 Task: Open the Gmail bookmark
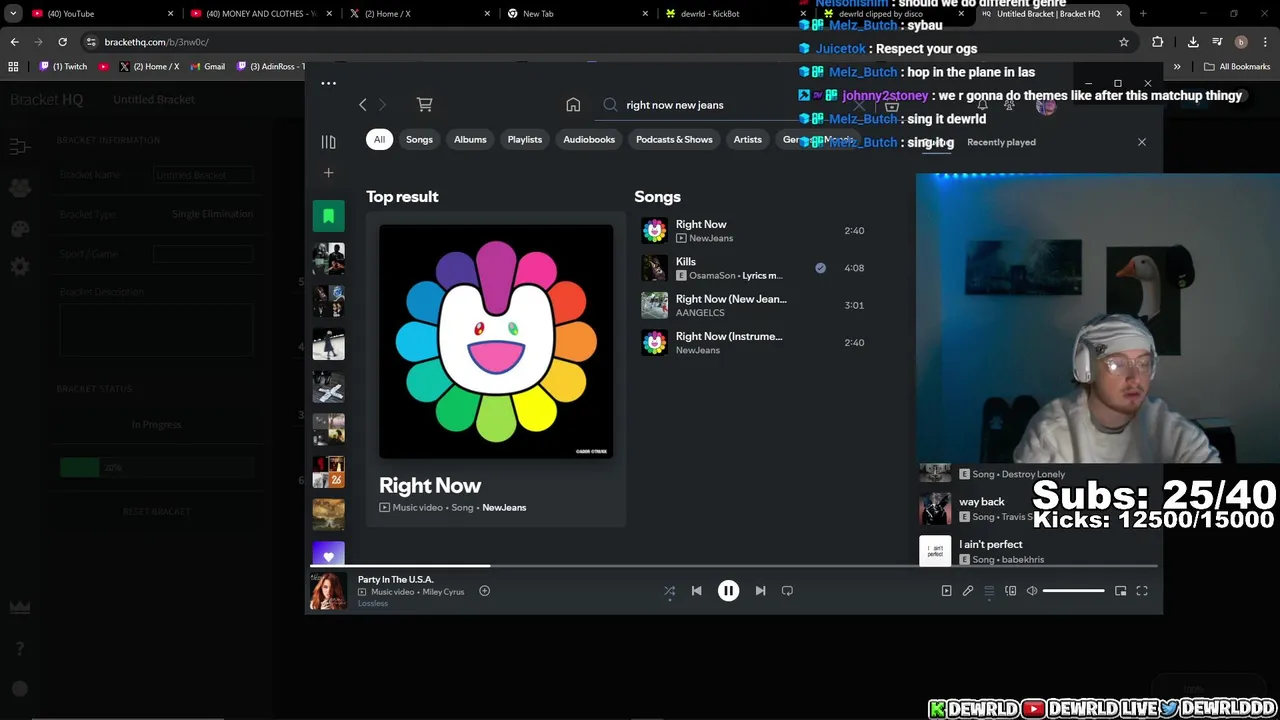[x=208, y=67]
